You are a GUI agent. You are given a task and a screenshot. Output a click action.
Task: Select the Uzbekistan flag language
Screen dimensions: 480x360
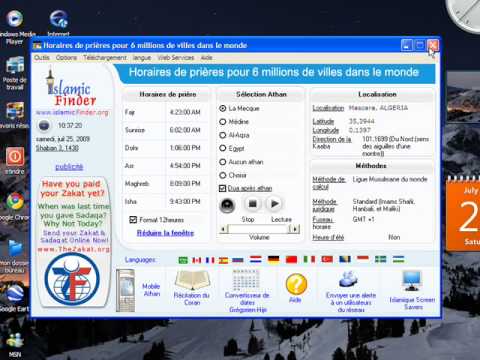click(398, 259)
